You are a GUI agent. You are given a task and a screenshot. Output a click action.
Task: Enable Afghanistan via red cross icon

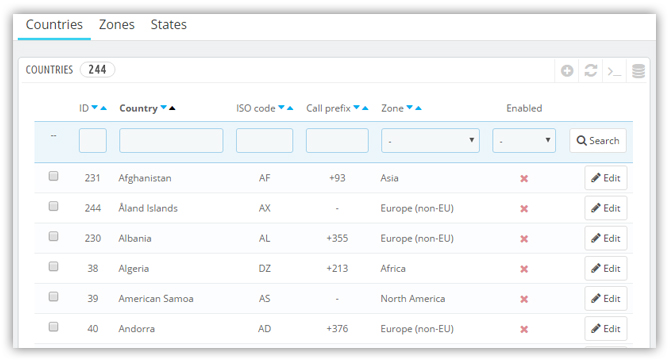(524, 179)
